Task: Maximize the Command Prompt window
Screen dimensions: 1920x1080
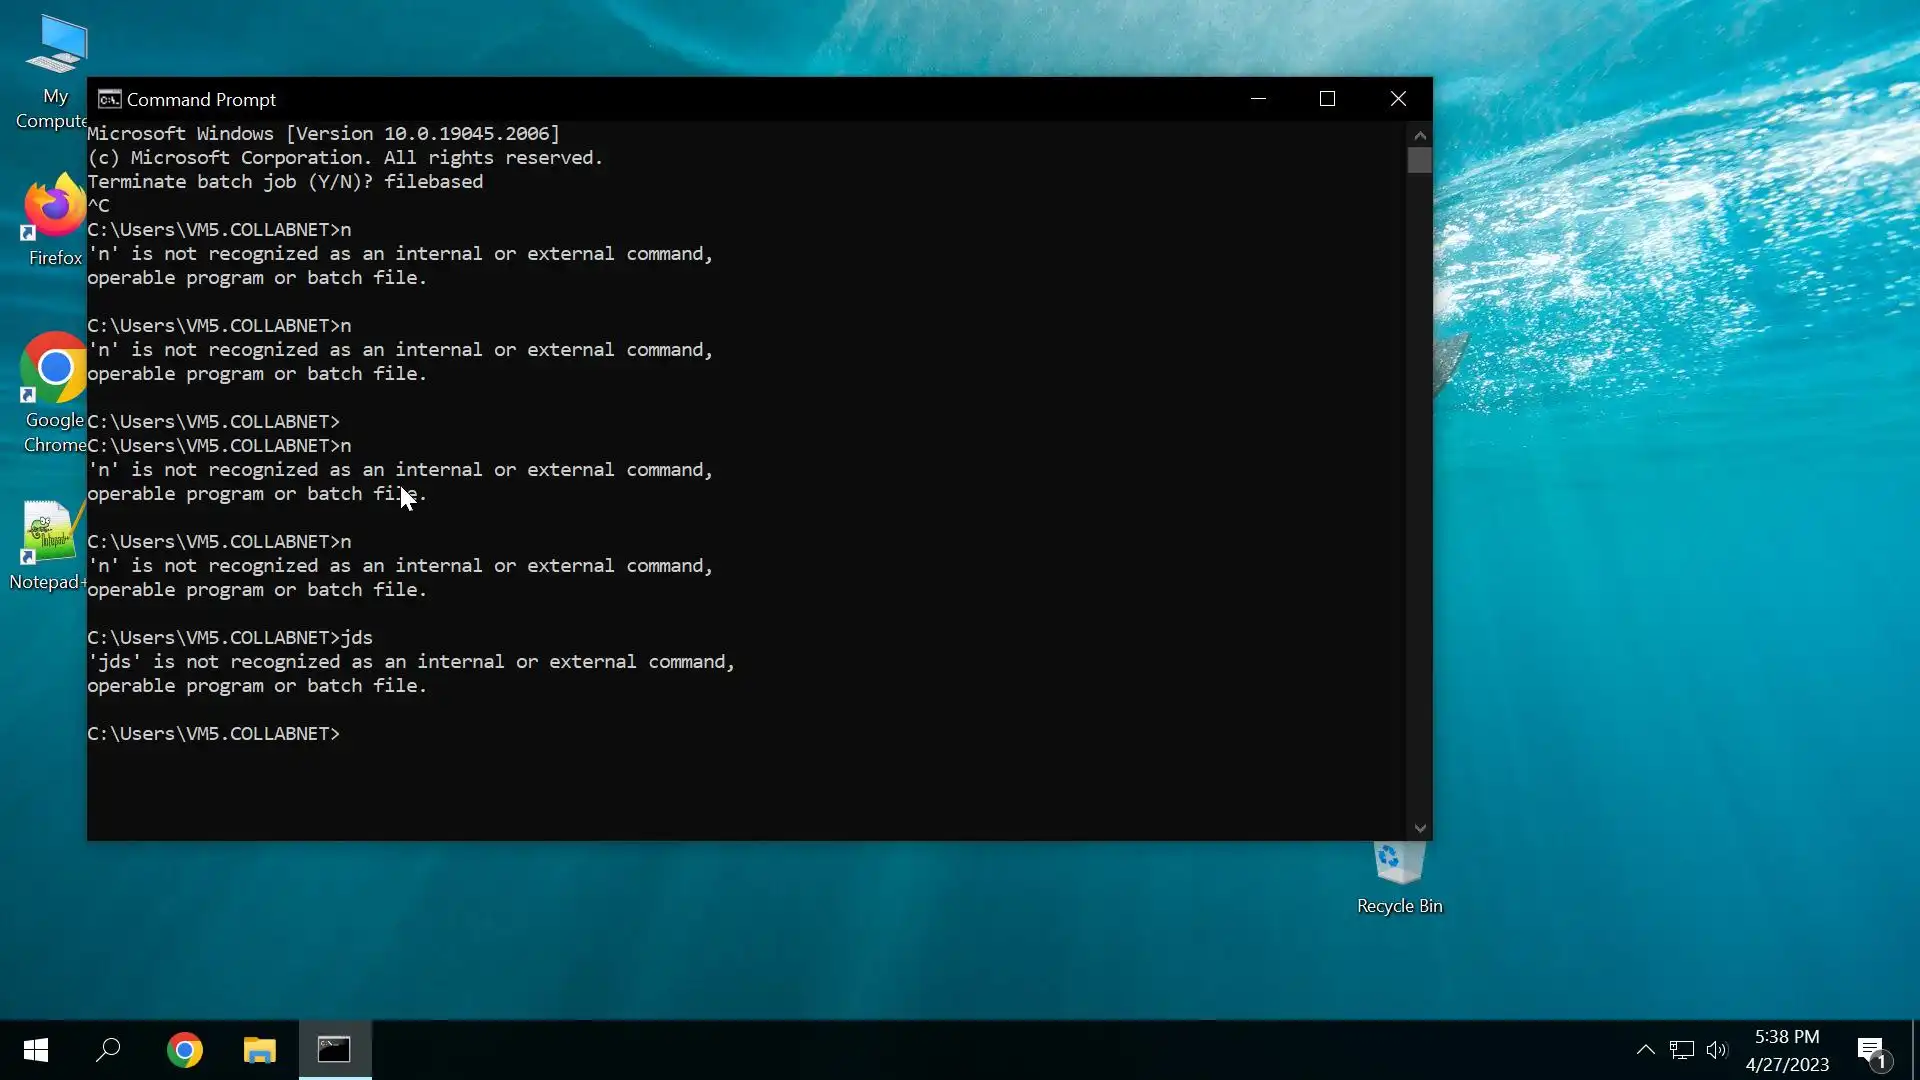Action: (x=1327, y=99)
